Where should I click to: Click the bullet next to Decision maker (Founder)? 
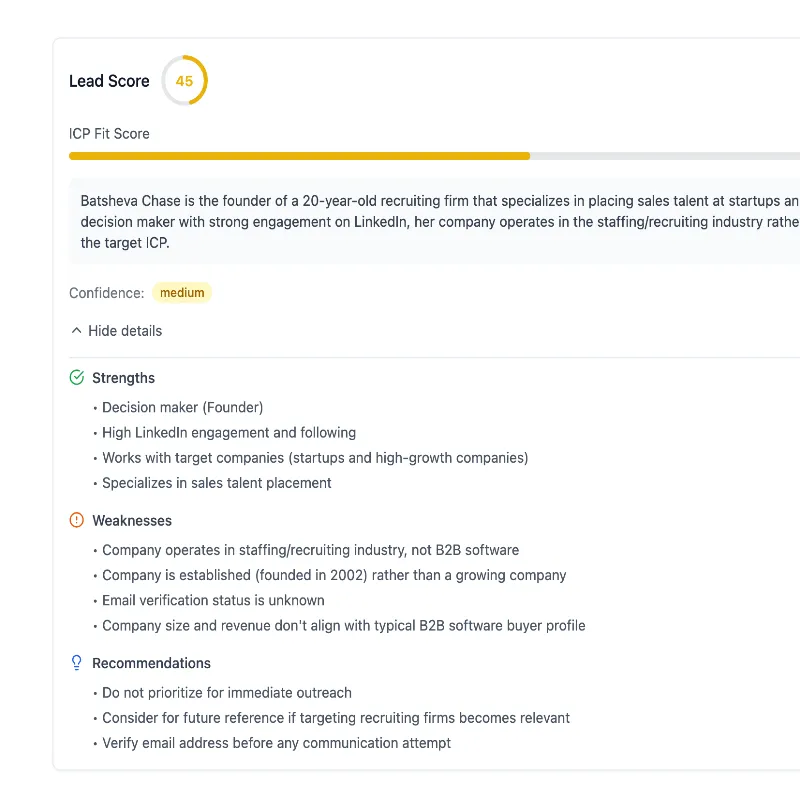point(93,407)
